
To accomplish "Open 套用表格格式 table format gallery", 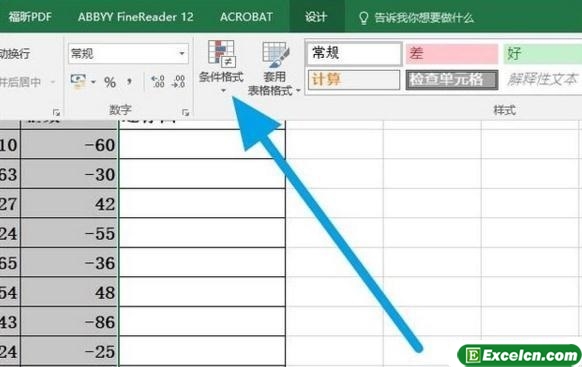I will (274, 68).
